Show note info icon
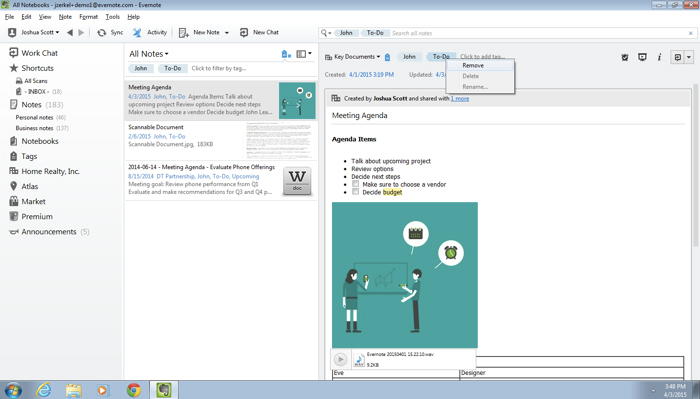 659,57
